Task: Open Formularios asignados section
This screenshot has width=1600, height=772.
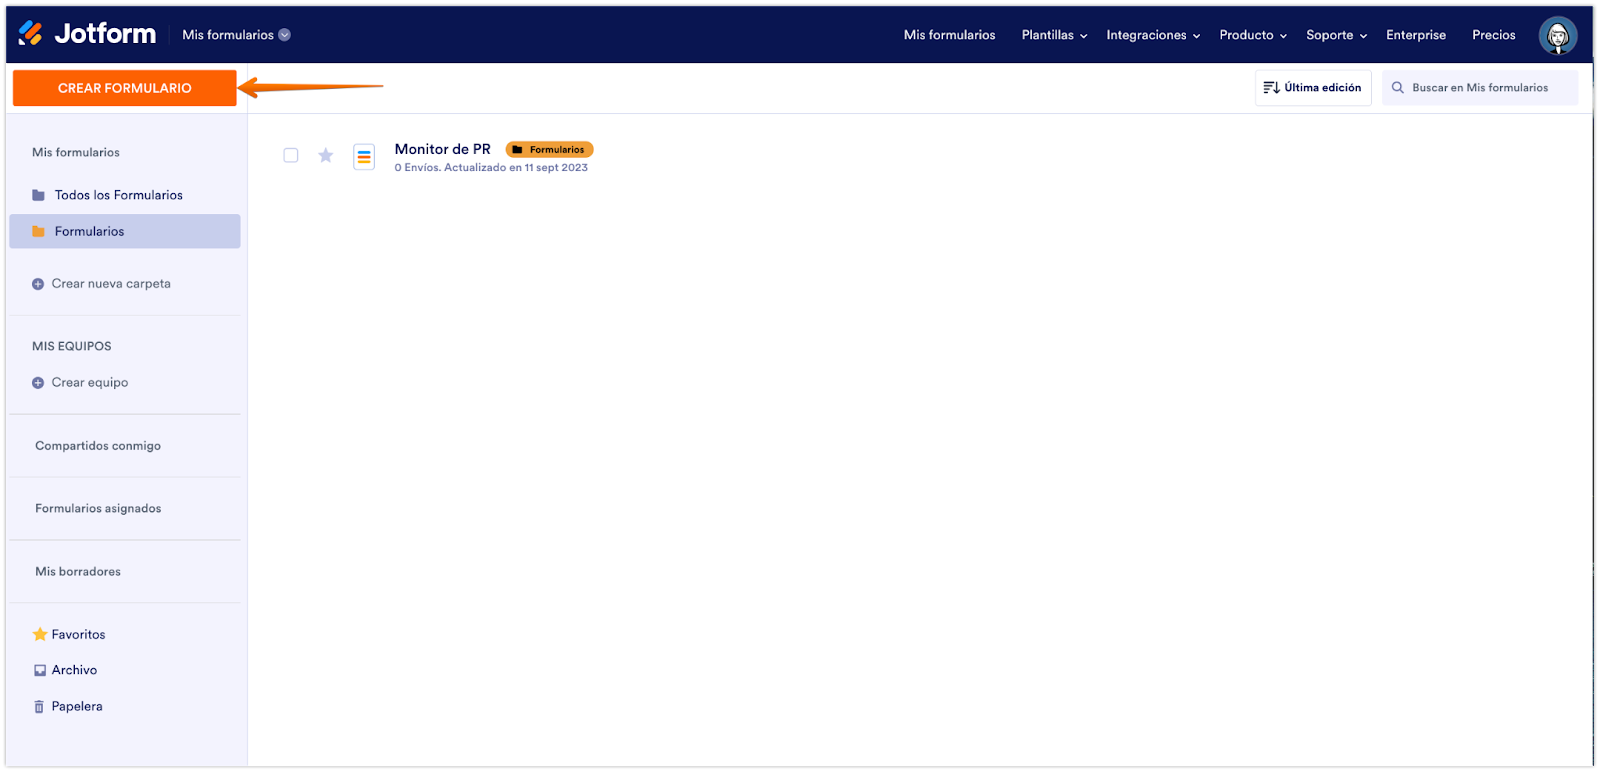Action: (98, 509)
